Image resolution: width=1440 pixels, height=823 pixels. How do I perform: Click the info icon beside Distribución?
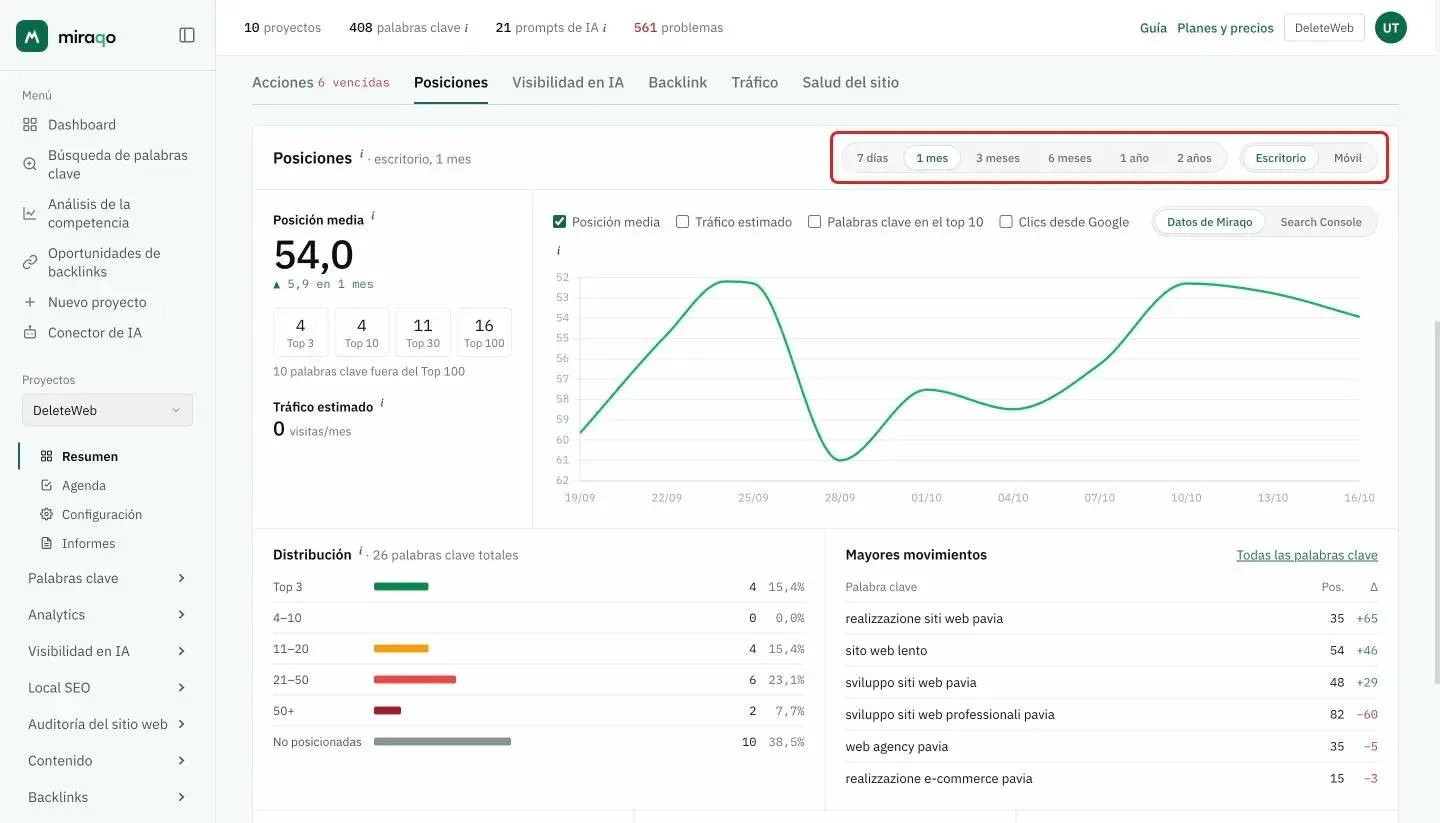[360, 551]
